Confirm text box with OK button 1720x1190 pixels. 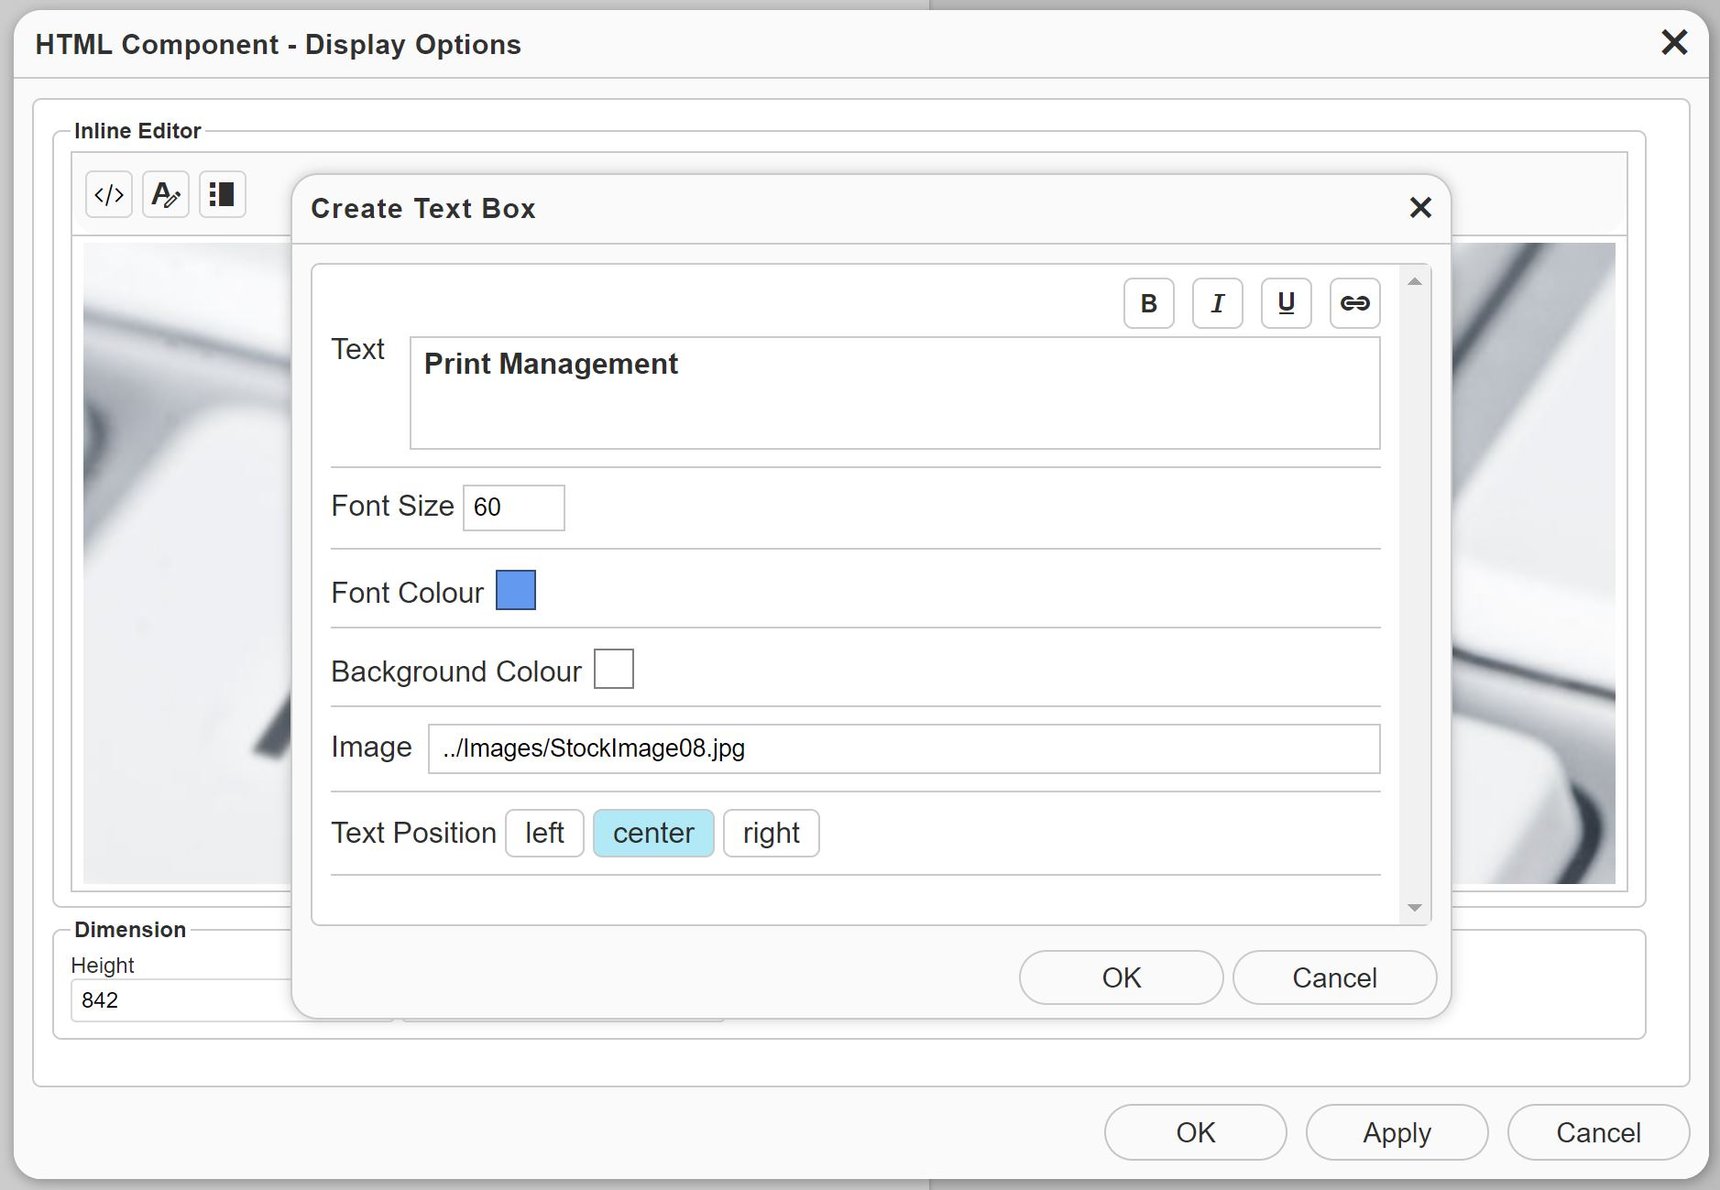[x=1121, y=977]
